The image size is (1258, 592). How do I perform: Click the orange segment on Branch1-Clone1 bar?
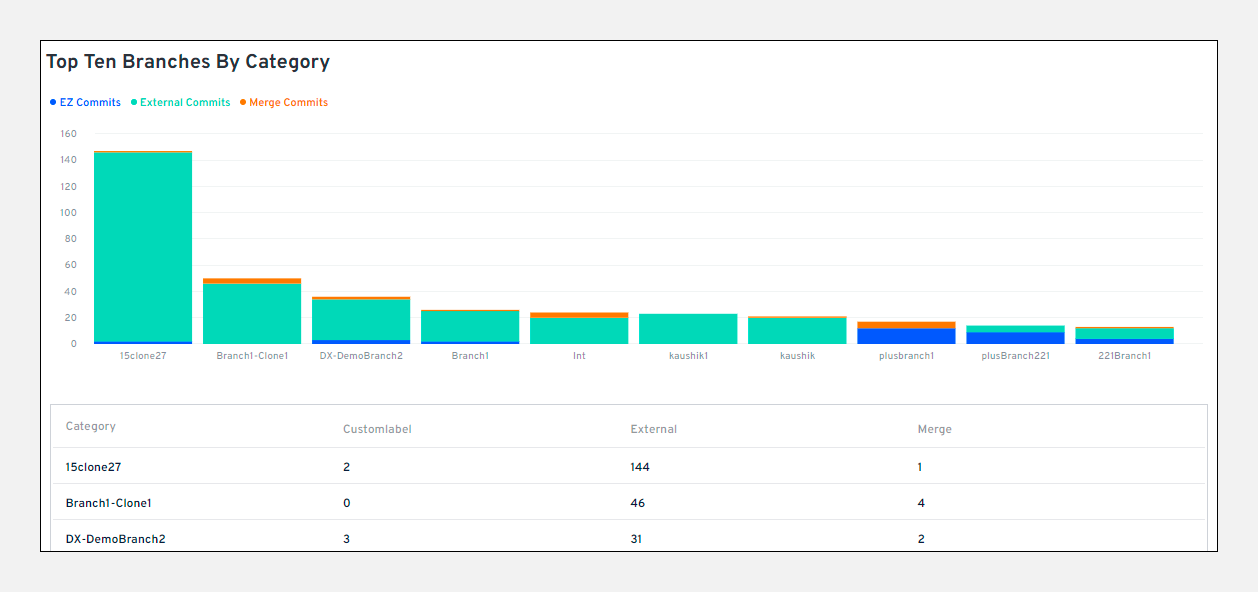point(251,280)
